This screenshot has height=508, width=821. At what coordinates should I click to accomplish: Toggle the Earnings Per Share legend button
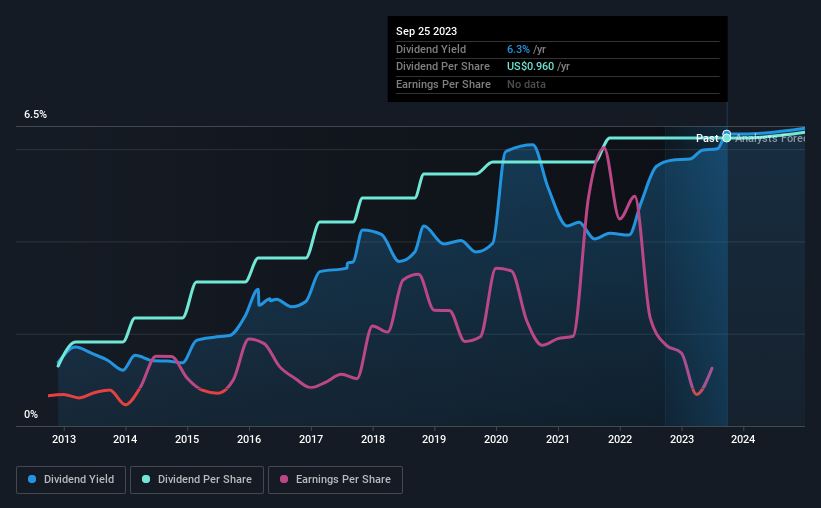click(x=335, y=480)
